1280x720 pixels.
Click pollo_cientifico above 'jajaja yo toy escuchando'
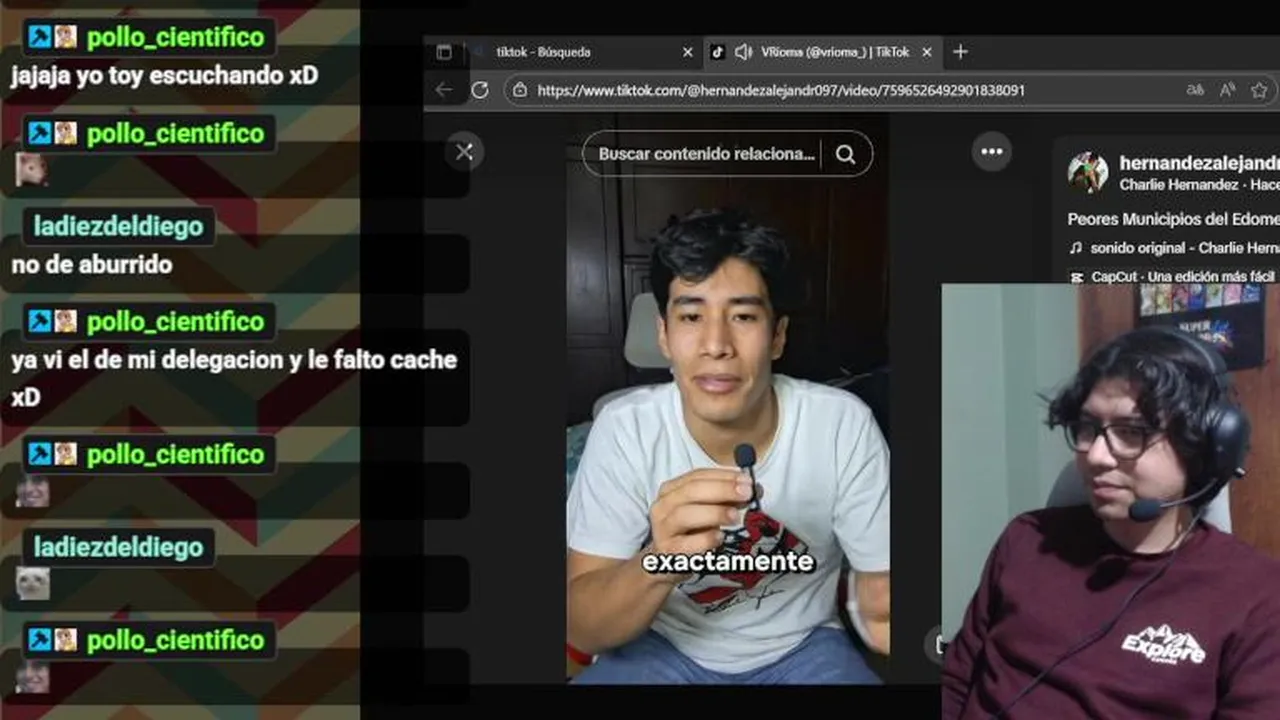(x=175, y=38)
